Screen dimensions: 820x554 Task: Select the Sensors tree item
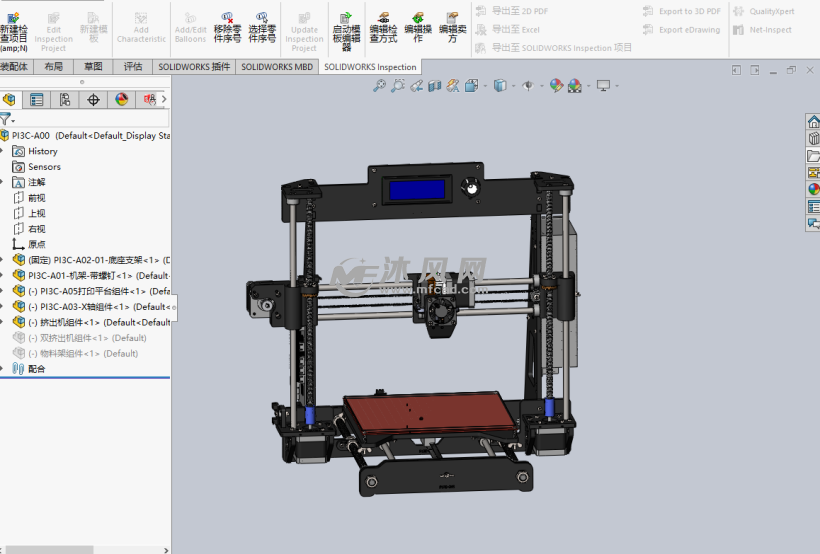coord(37,167)
